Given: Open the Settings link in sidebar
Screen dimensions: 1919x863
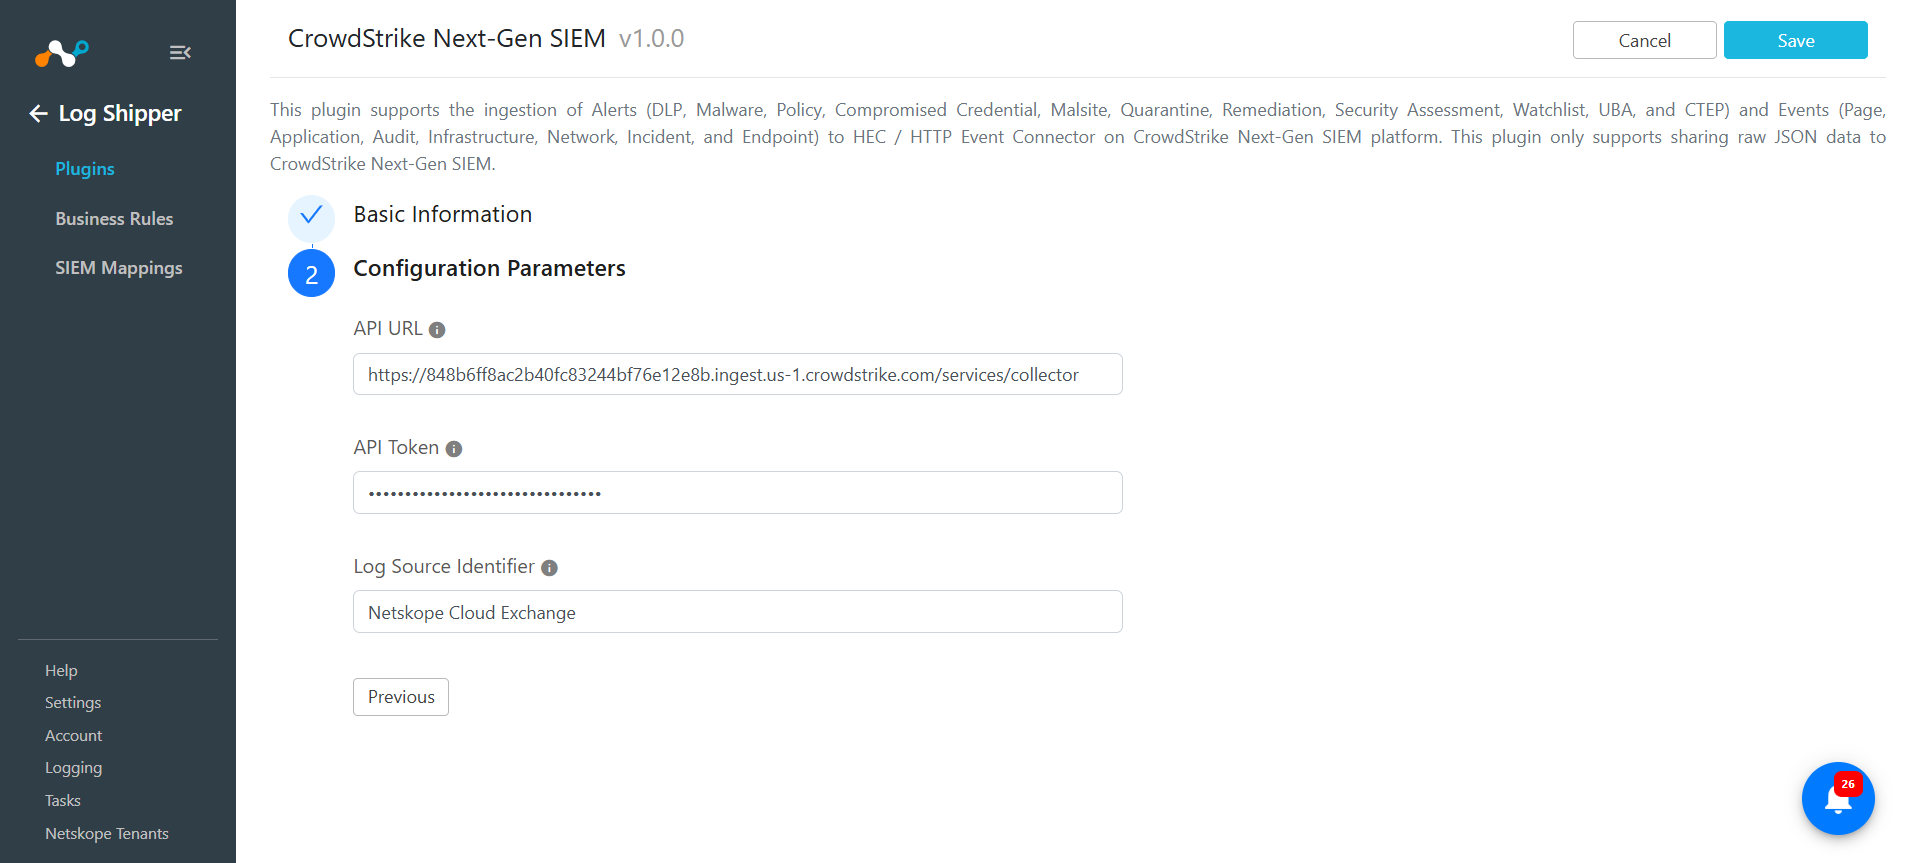Looking at the screenshot, I should point(73,703).
